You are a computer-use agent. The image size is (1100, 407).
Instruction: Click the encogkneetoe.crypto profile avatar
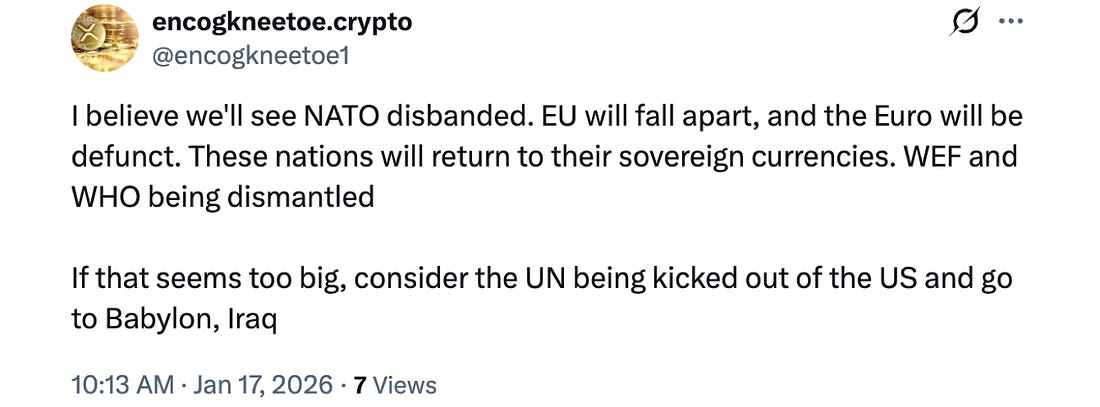(x=103, y=38)
